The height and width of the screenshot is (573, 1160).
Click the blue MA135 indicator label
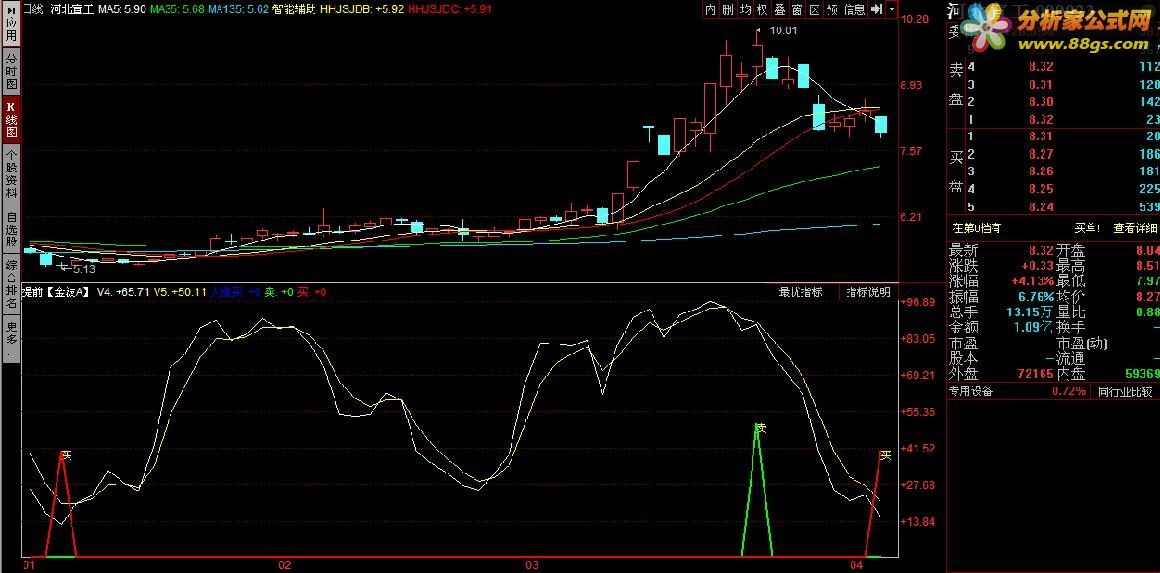237,10
